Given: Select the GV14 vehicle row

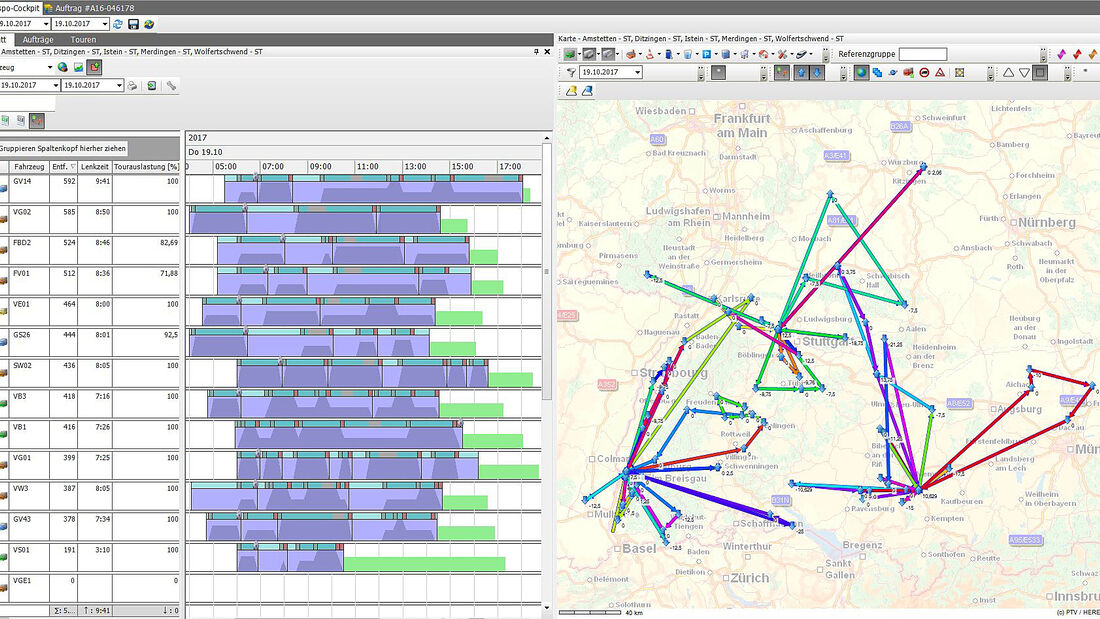Looking at the screenshot, I should (90, 189).
